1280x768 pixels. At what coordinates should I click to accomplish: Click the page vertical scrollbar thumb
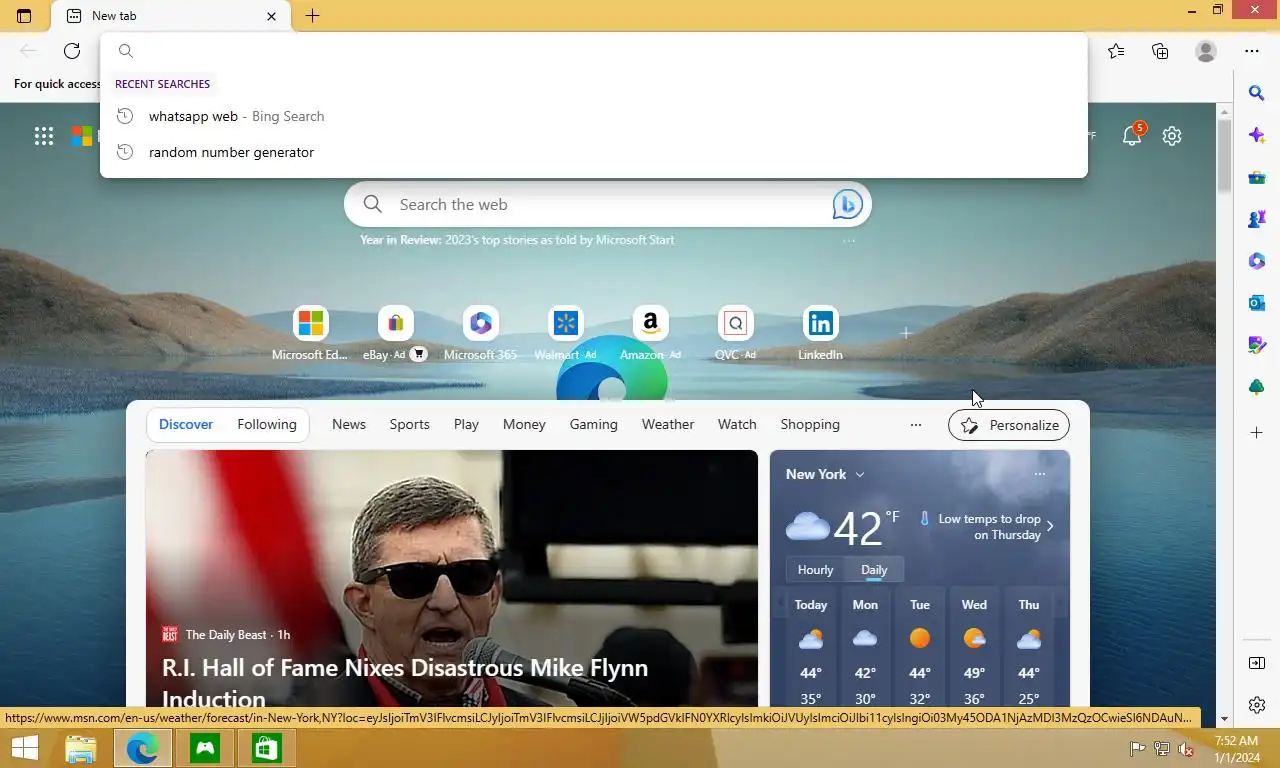[1224, 155]
